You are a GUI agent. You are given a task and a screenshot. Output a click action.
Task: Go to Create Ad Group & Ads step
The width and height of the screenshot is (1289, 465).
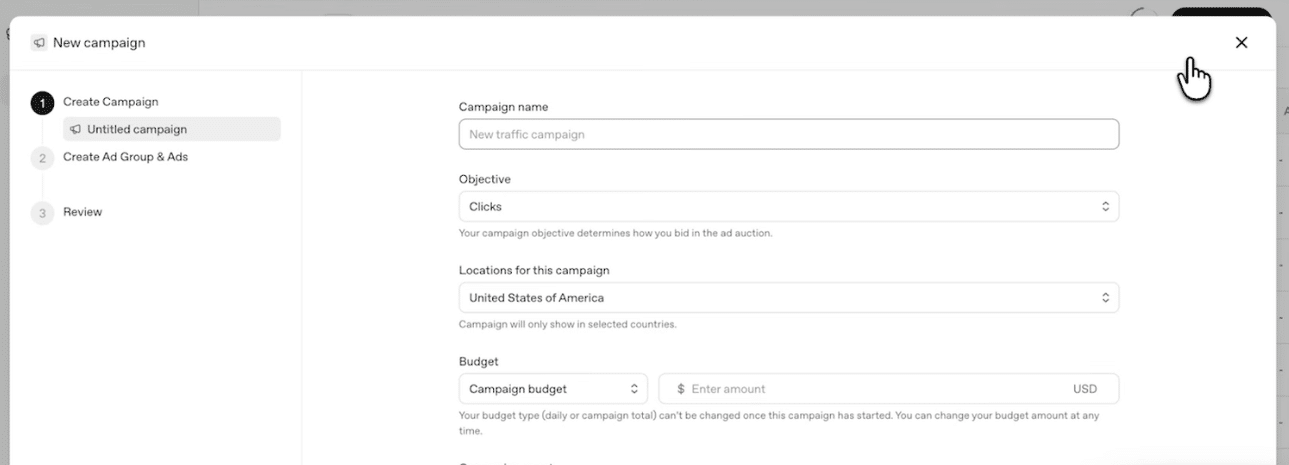click(126, 157)
